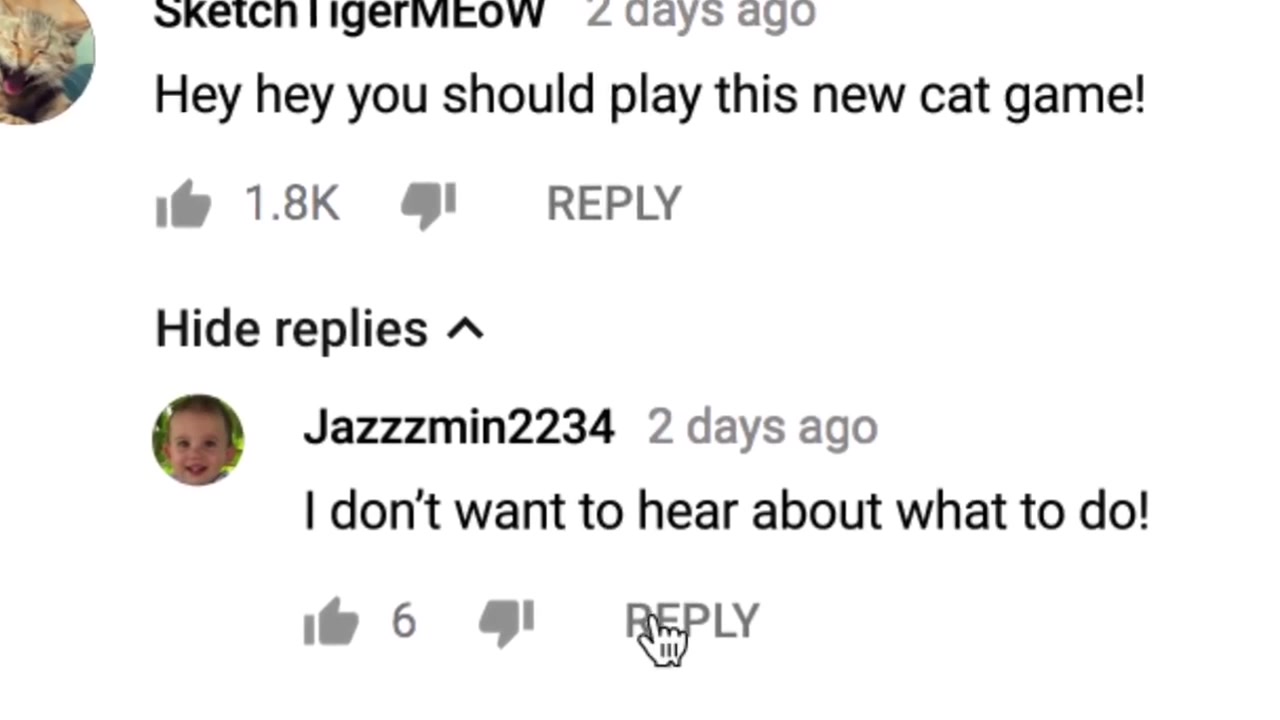Reply to SketchTigerMEoW's comment
The height and width of the screenshot is (720, 1280).
613,204
